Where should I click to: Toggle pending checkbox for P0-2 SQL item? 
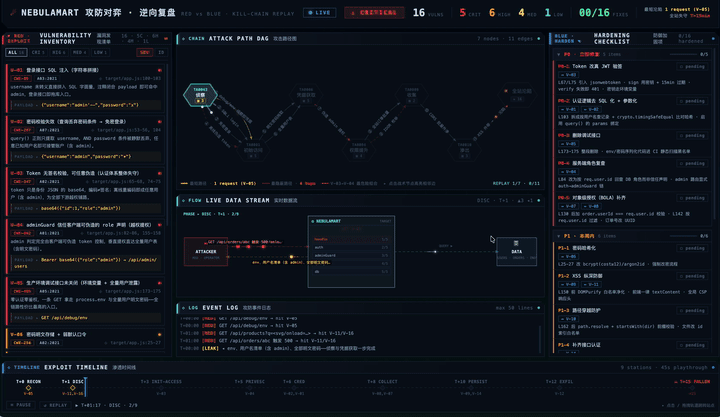[692, 101]
